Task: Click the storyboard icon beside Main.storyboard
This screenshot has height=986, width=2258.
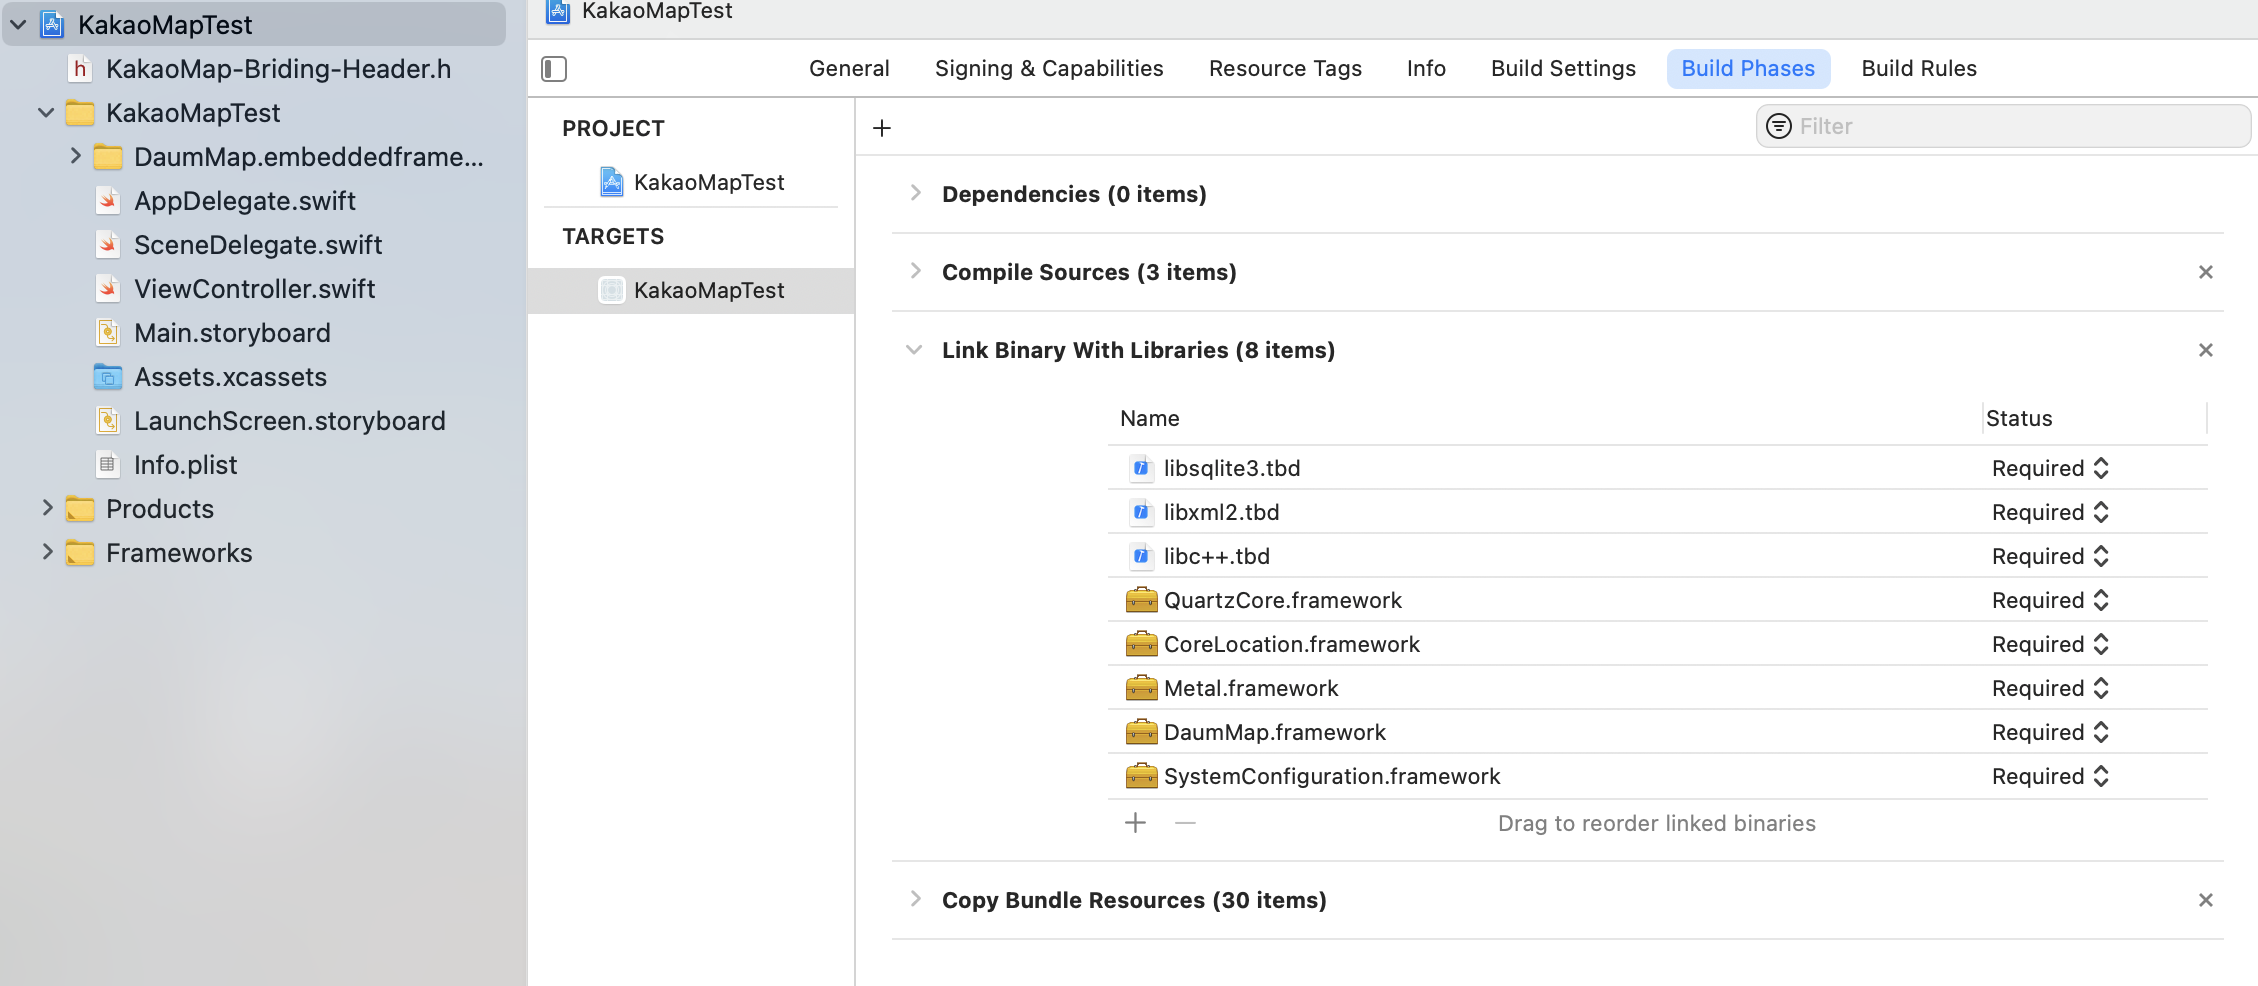Action: point(108,333)
